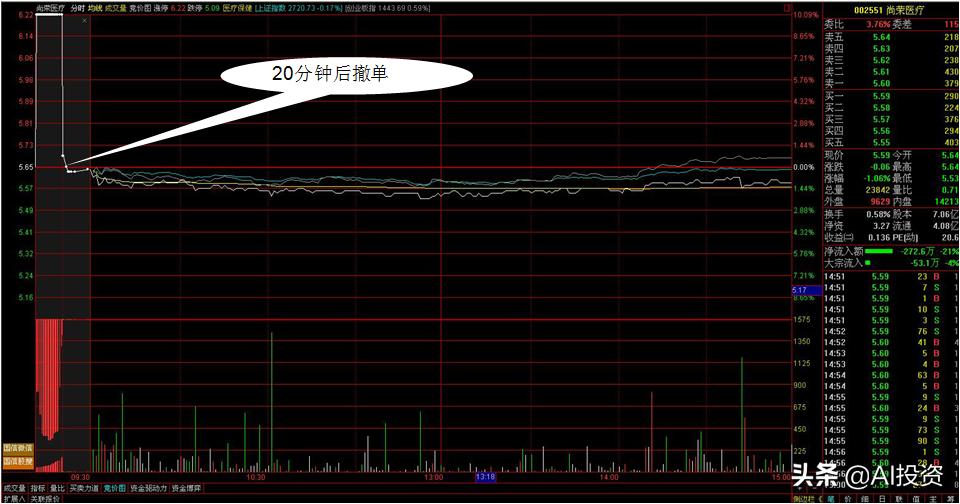Select the 量比 tab
The image size is (960, 504).
pyautogui.click(x=57, y=489)
